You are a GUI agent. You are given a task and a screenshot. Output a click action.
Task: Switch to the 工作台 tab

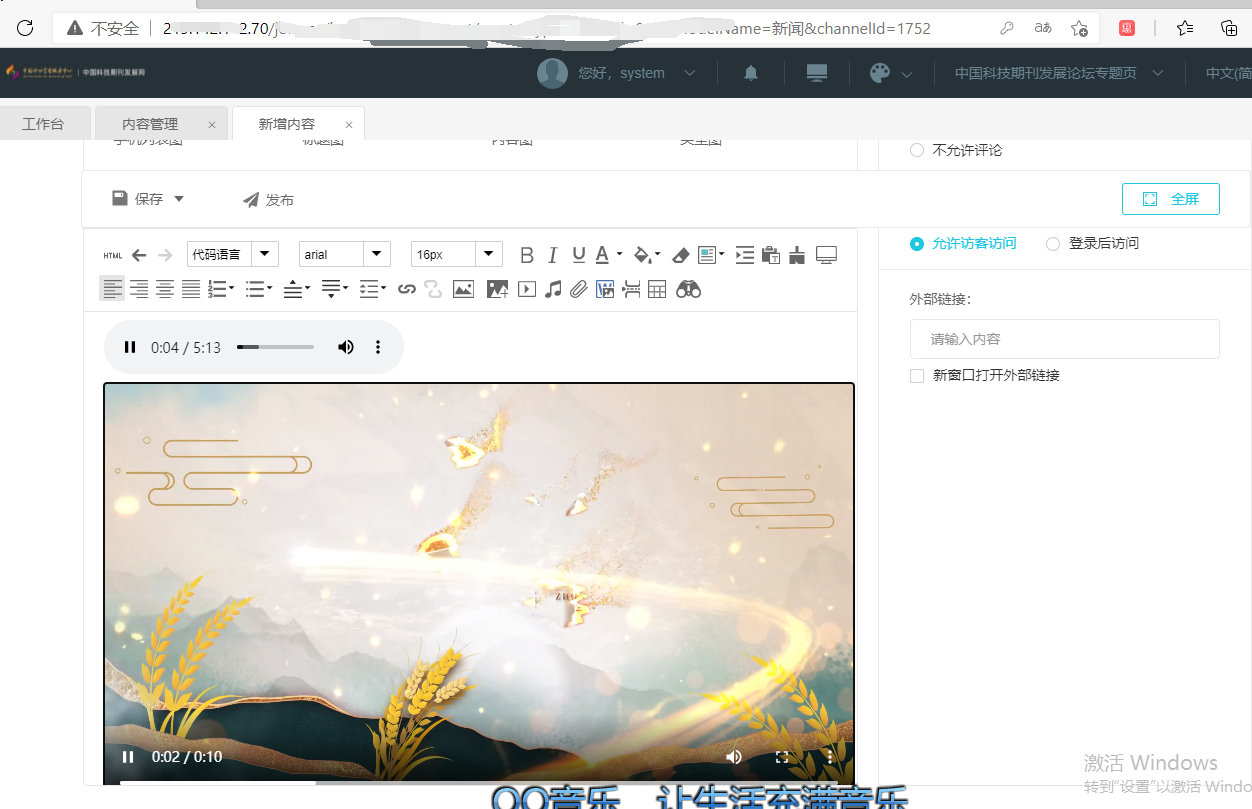(43, 124)
